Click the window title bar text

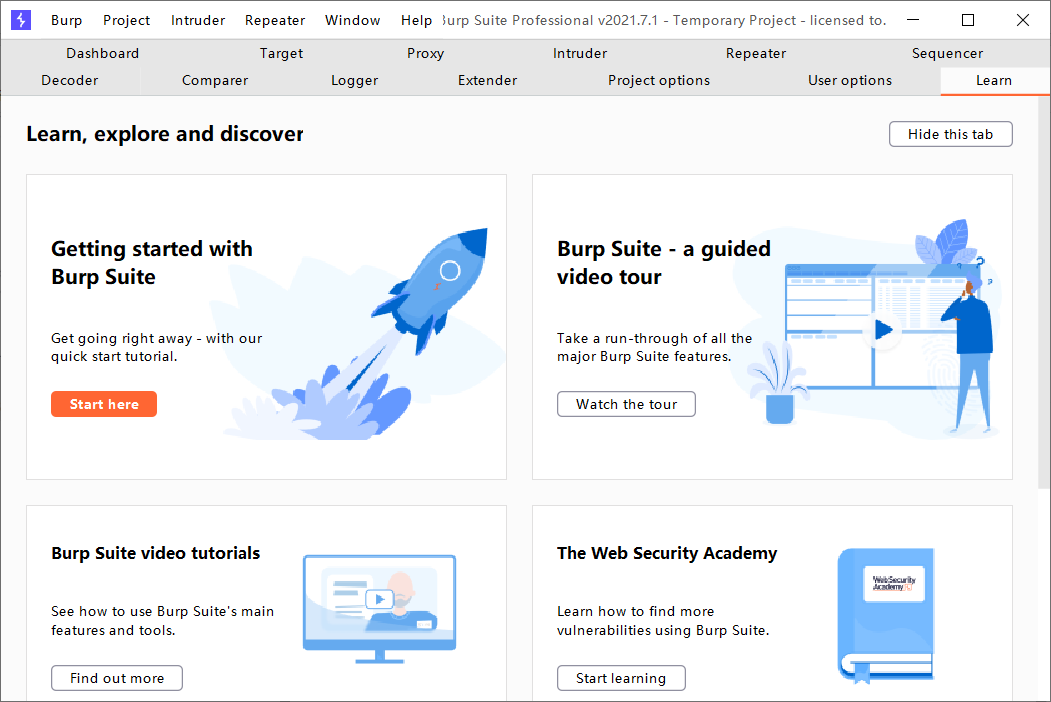point(664,20)
